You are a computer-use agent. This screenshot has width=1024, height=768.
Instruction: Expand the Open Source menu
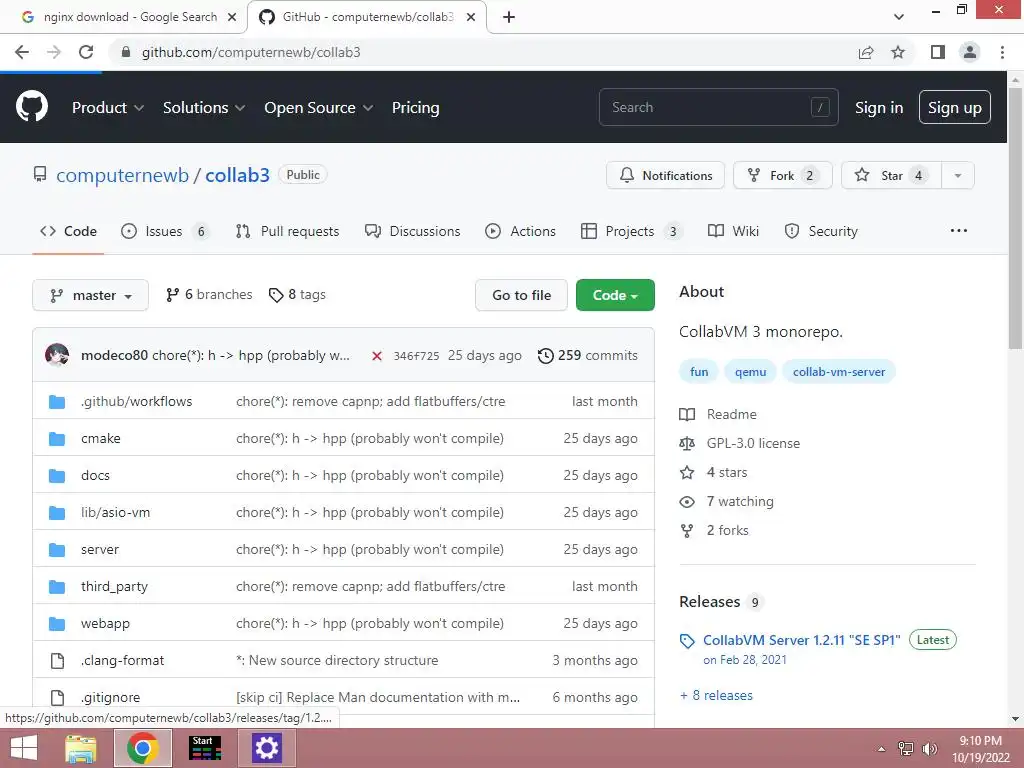point(319,107)
